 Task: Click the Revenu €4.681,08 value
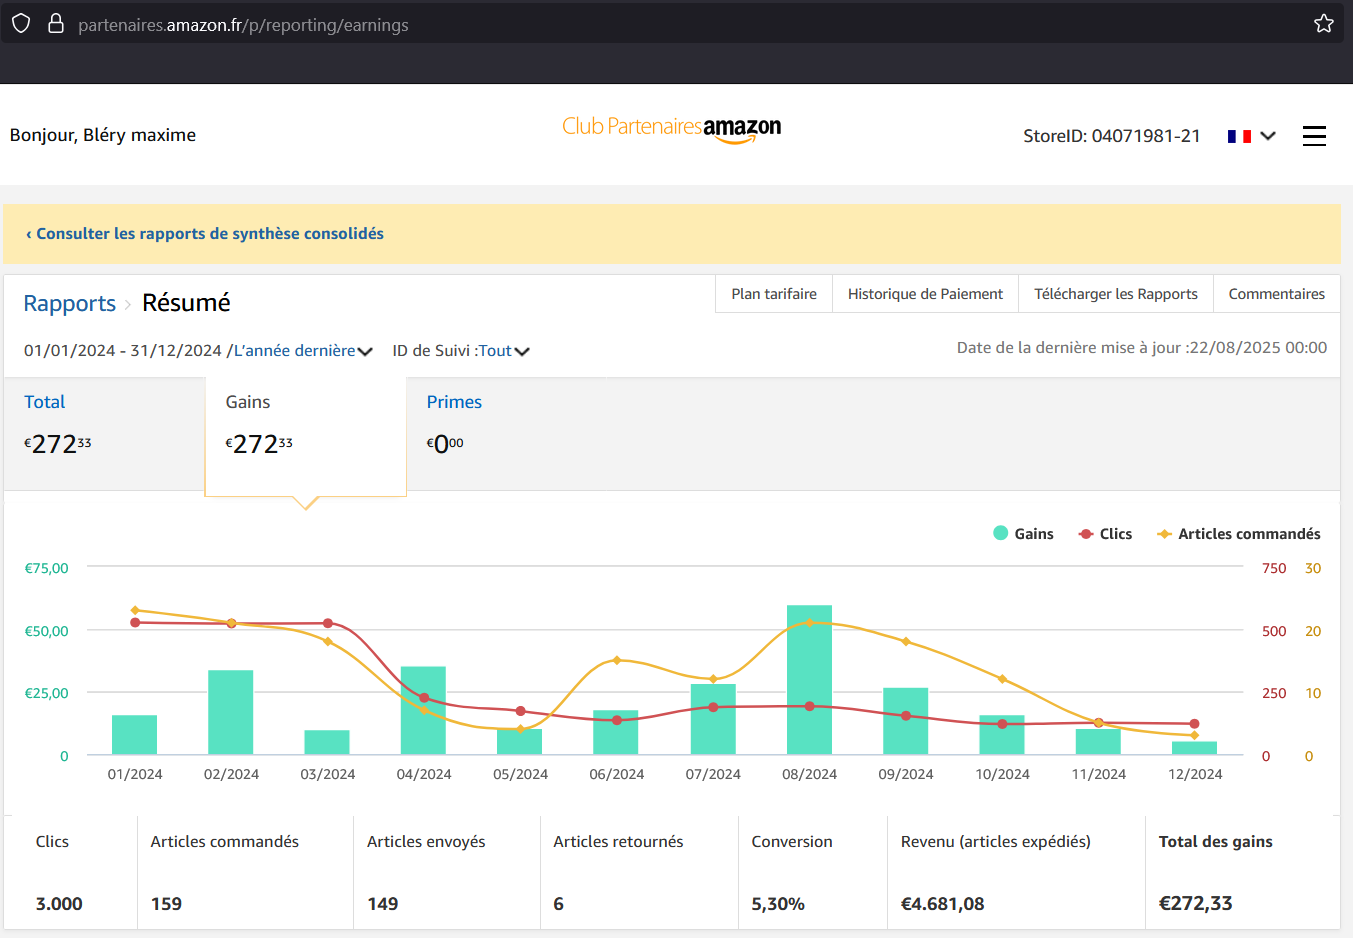pos(942,904)
